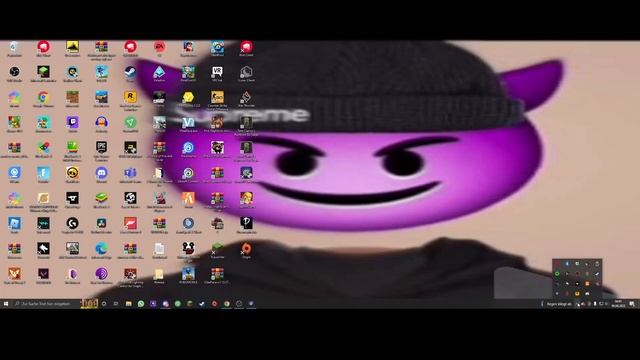Open the taskbar clock and date
Viewport: 640px width, 360px height.
click(618, 304)
